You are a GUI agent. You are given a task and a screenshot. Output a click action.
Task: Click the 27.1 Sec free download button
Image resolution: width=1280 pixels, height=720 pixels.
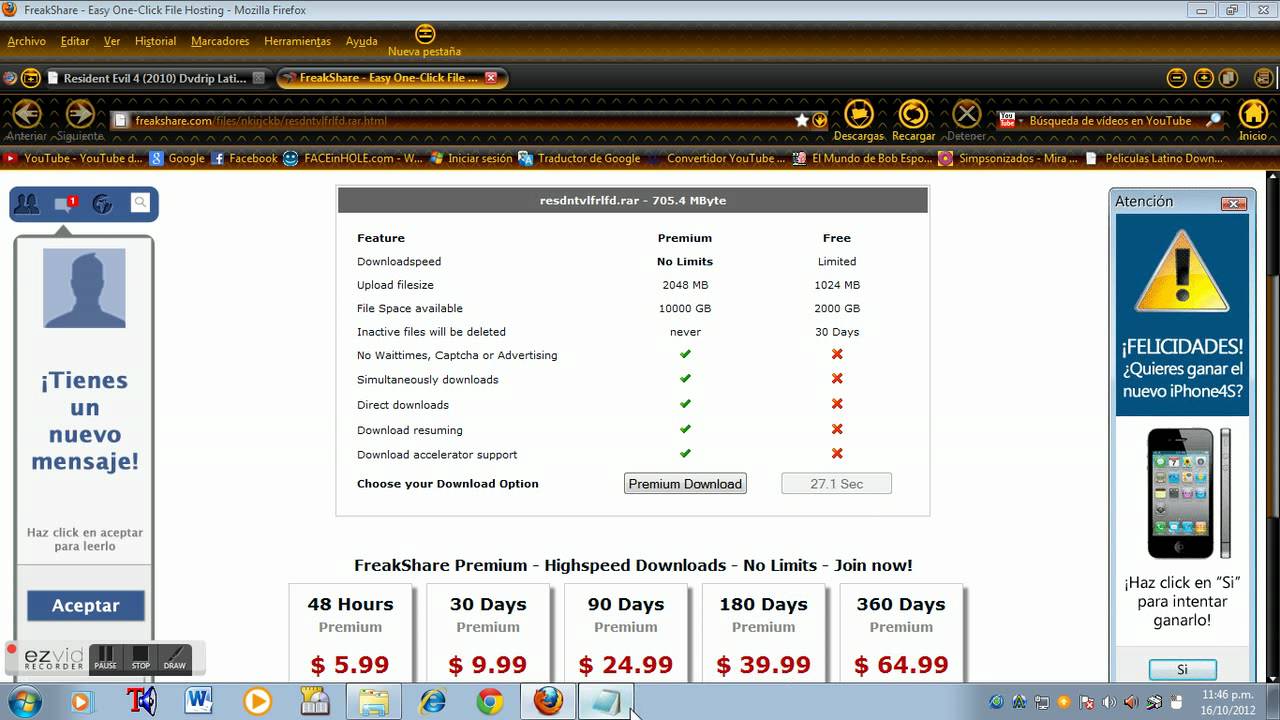(836, 484)
